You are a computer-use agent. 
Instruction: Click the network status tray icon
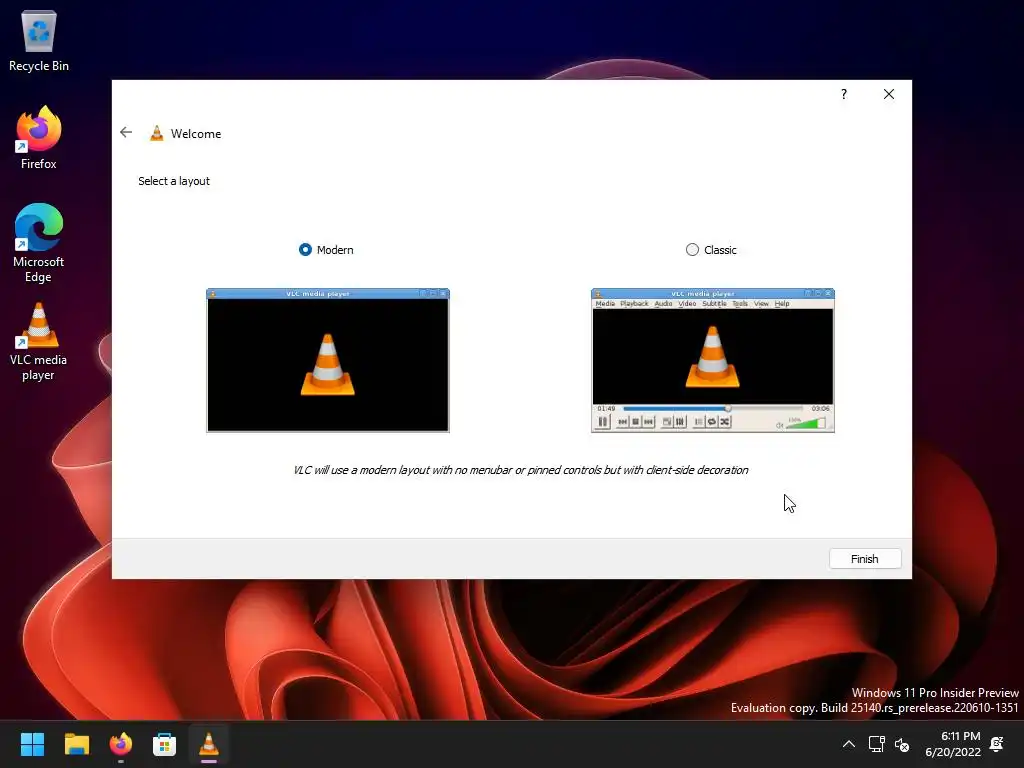click(x=876, y=744)
